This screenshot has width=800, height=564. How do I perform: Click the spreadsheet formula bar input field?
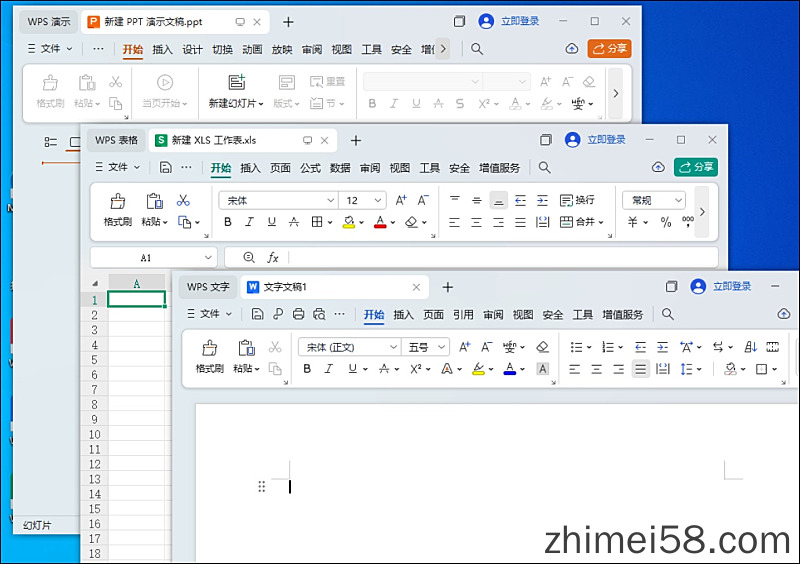click(500, 258)
